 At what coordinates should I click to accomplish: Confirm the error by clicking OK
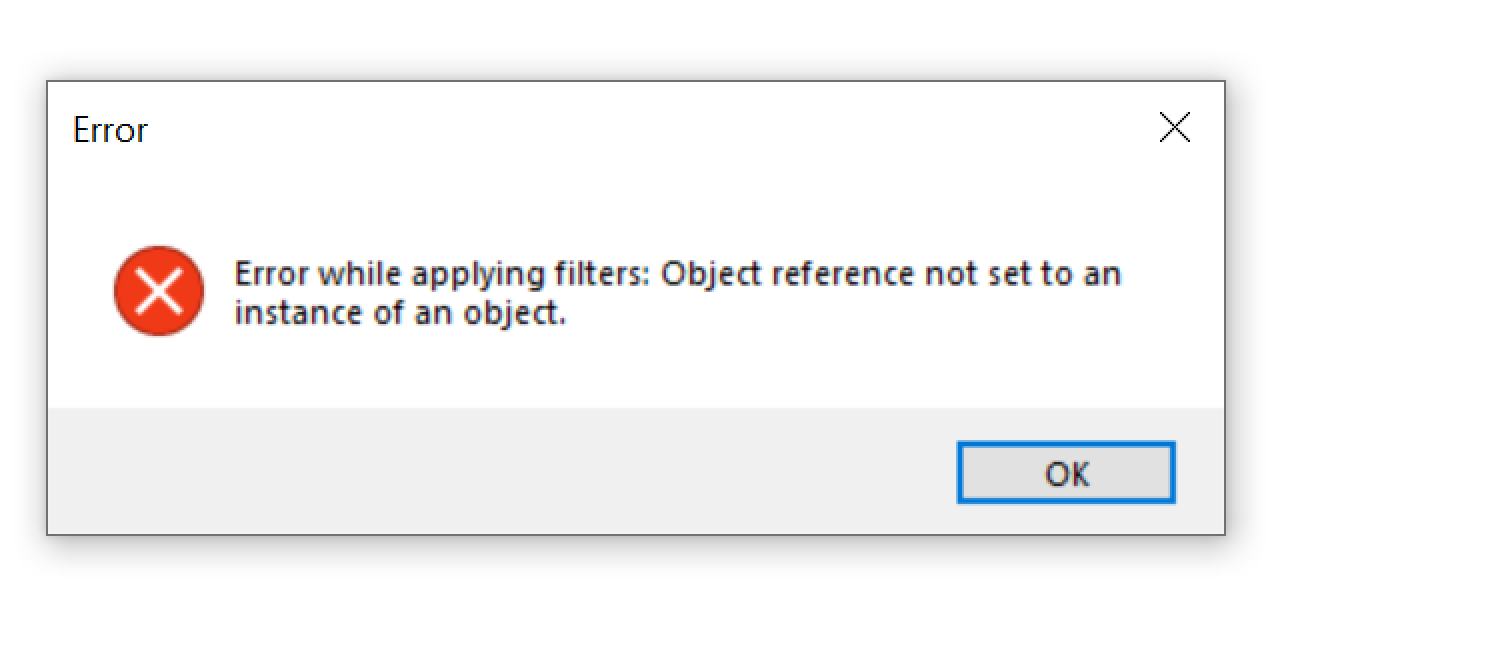tap(1066, 472)
